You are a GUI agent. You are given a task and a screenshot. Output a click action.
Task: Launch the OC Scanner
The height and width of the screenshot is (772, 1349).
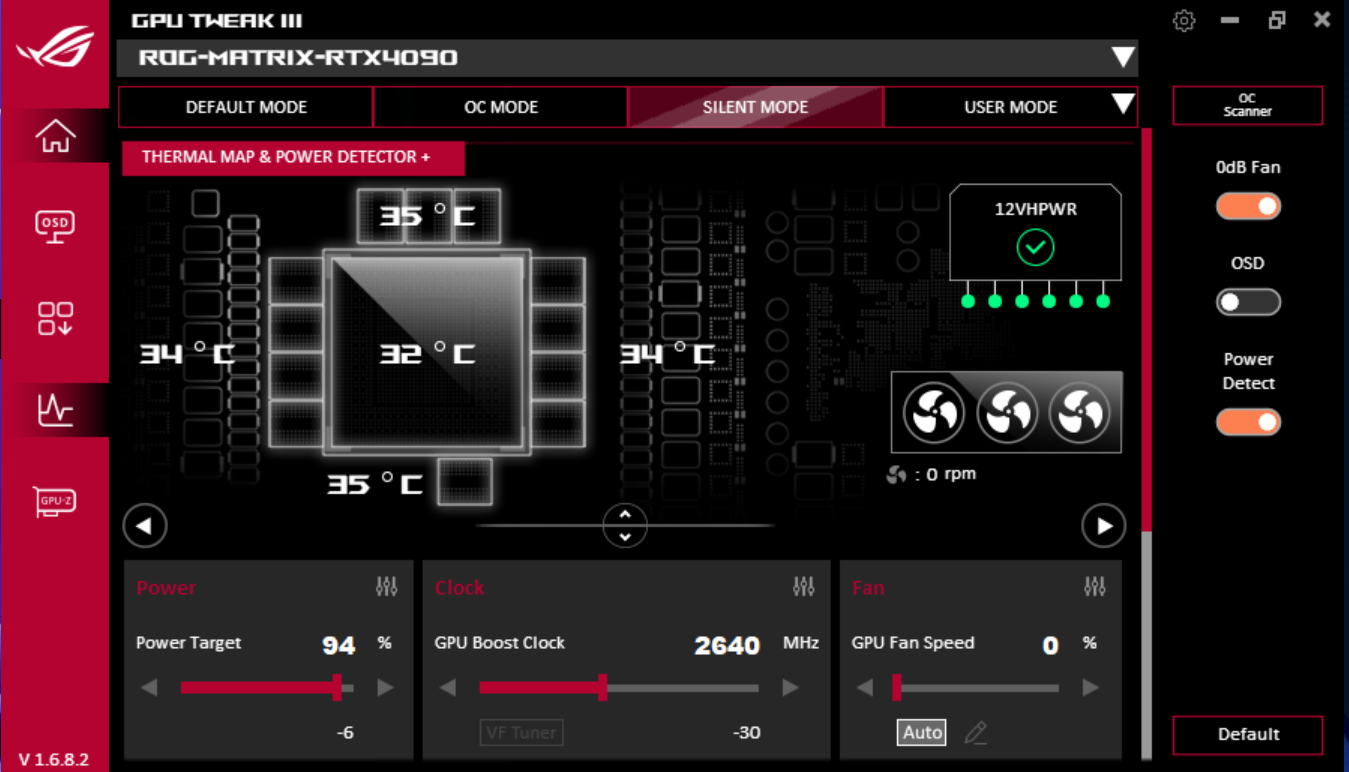coord(1247,105)
